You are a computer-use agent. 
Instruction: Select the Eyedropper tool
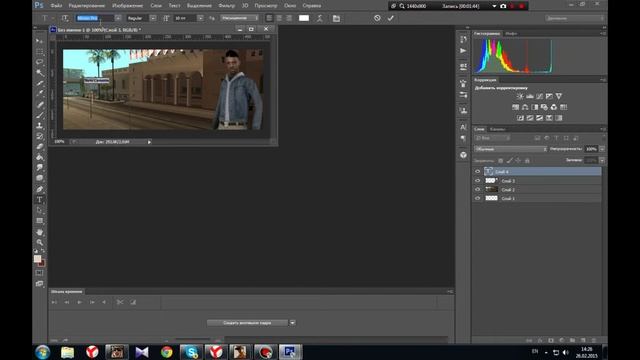tap(40, 93)
